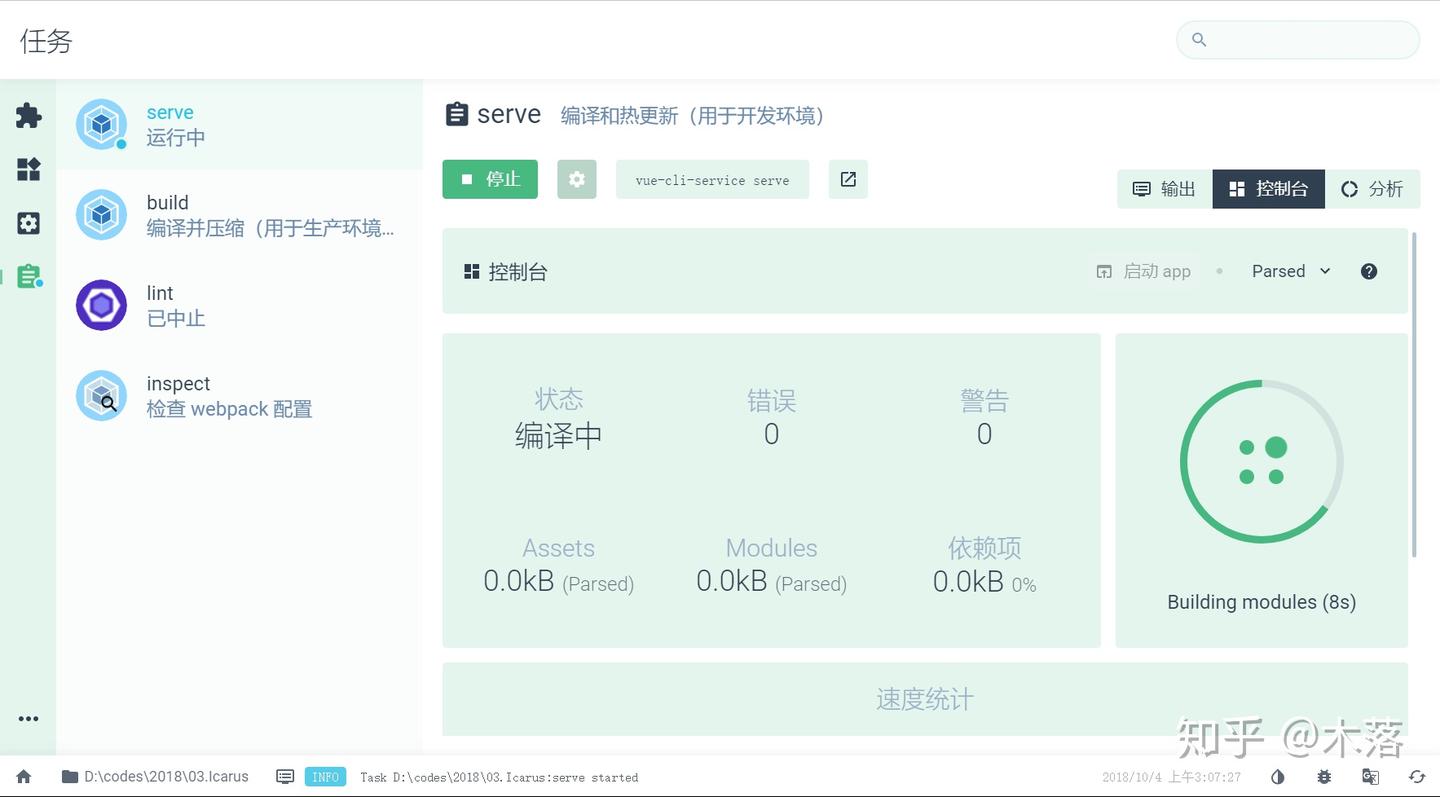Click the serve task webpack icon
The image size is (1440, 797).
101,124
